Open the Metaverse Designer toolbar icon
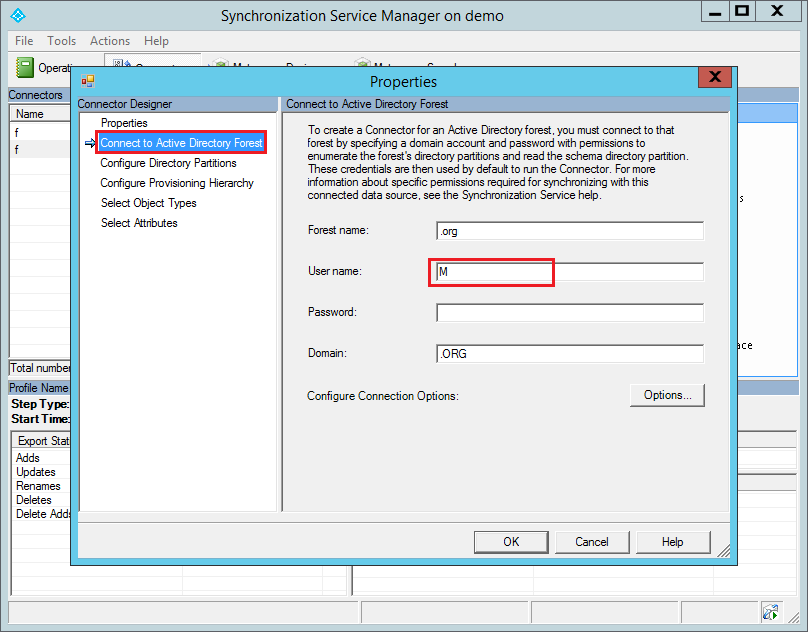 [220, 63]
